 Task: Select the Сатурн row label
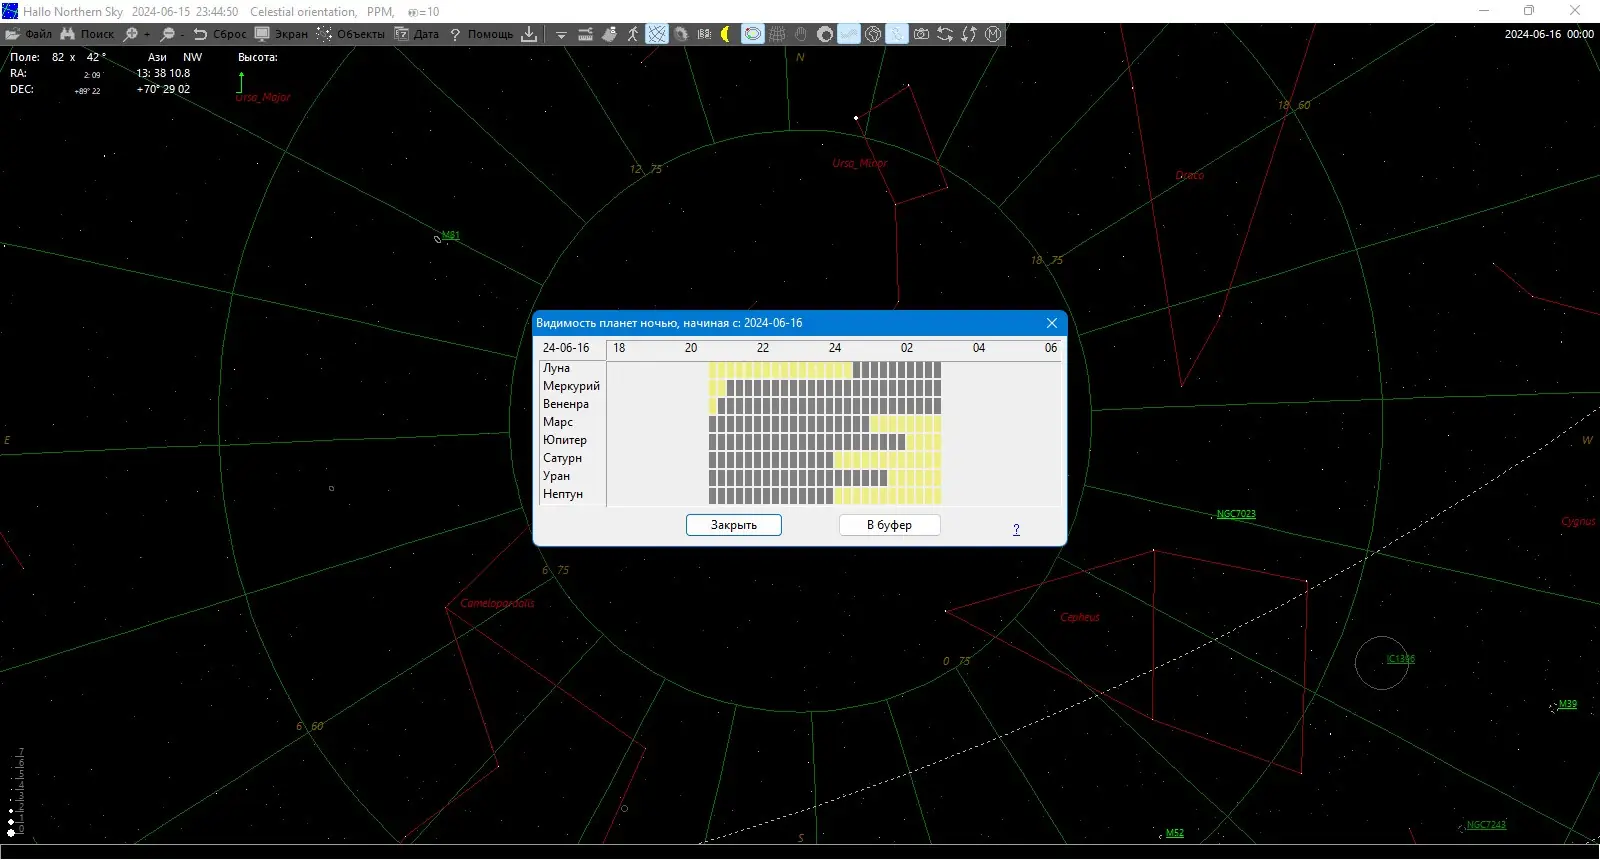coord(562,458)
